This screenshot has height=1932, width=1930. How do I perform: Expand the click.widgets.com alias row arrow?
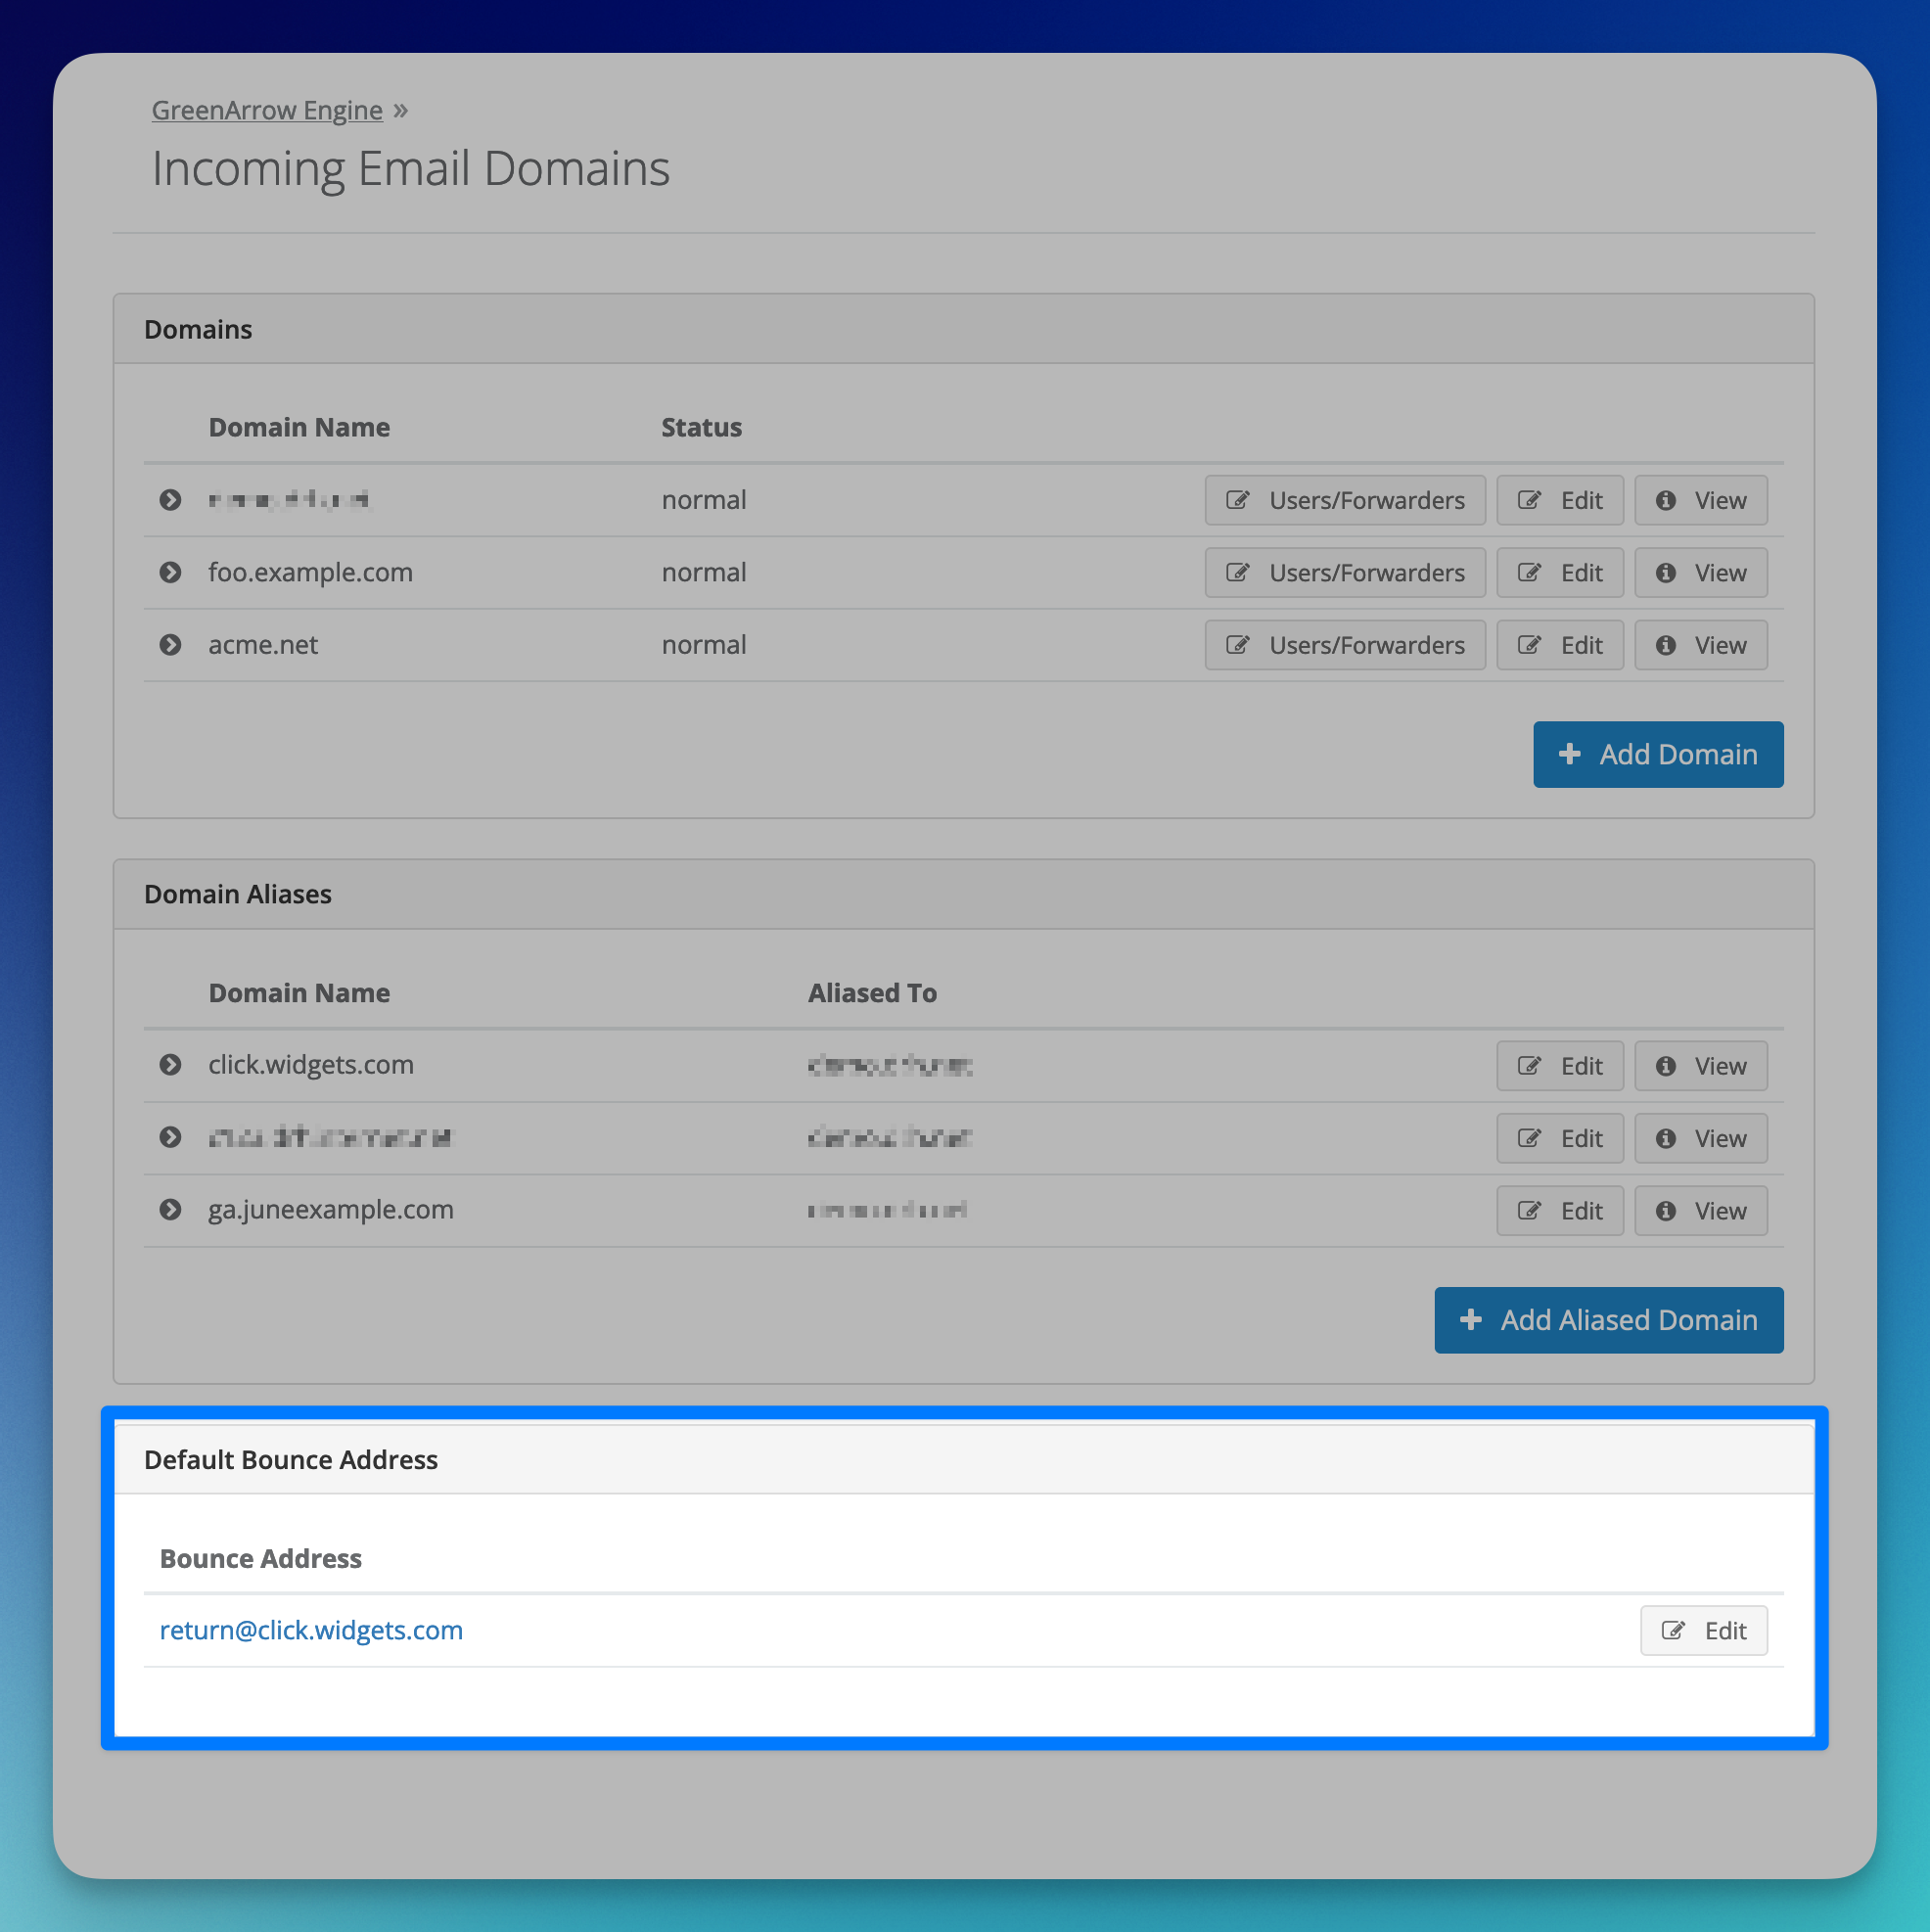pos(170,1065)
